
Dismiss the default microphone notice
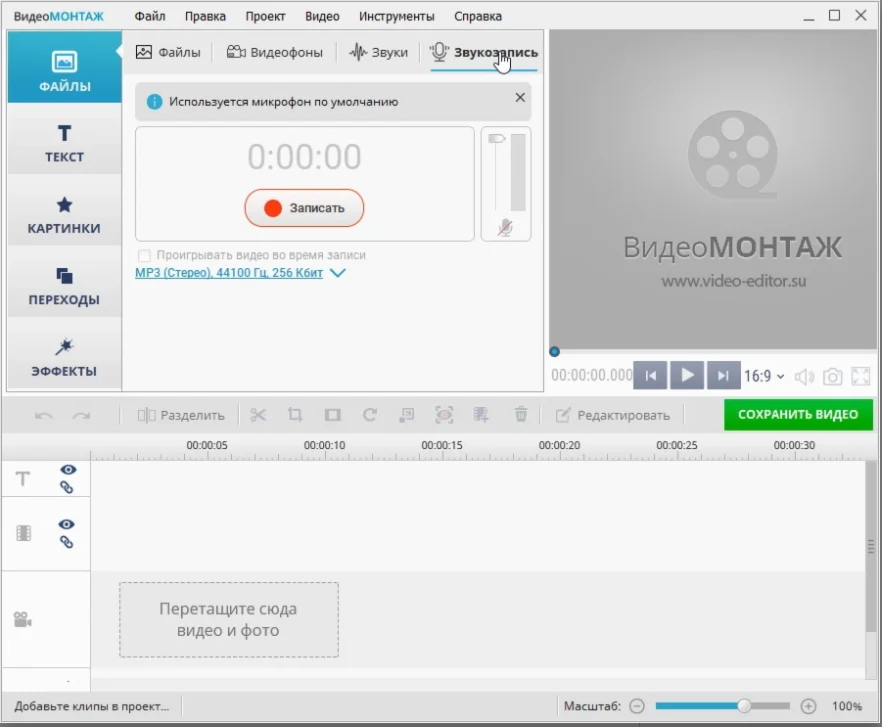pos(520,97)
